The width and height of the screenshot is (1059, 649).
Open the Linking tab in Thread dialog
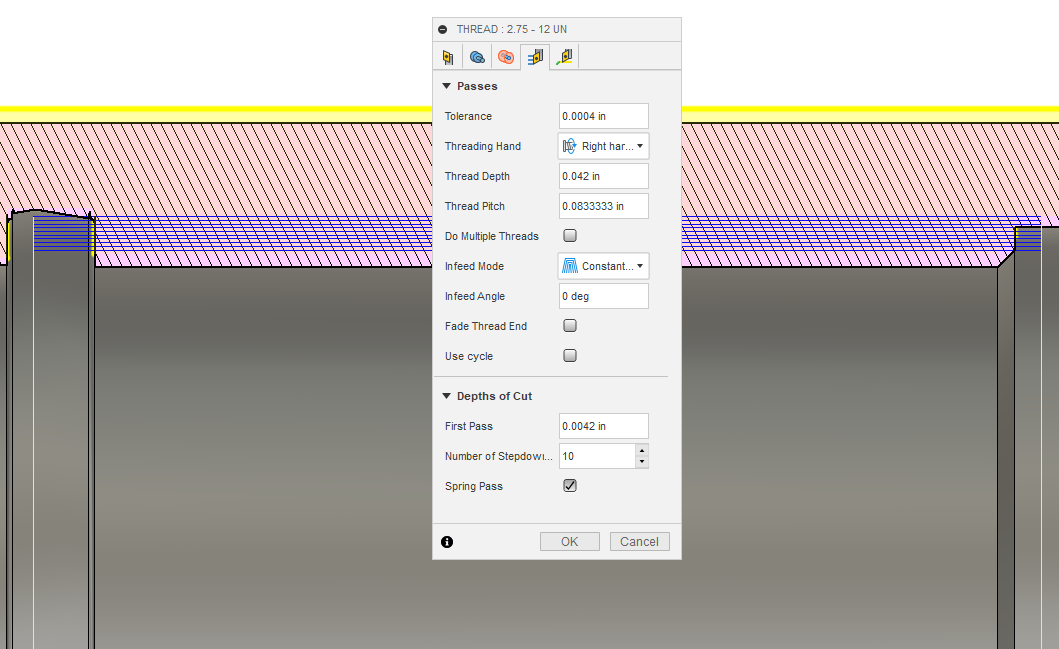565,57
